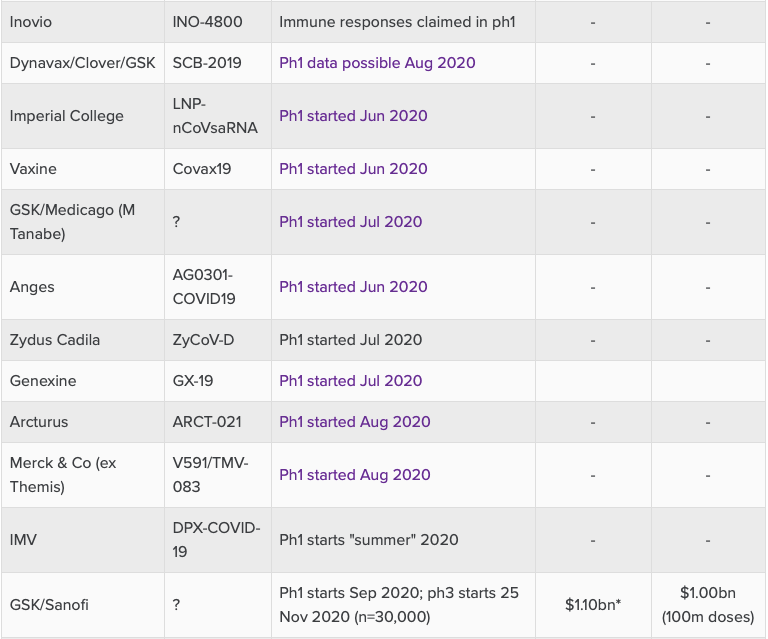The height and width of the screenshot is (639, 768).
Task: Click the $1.00bn (100m doses) cell
Action: [707, 605]
